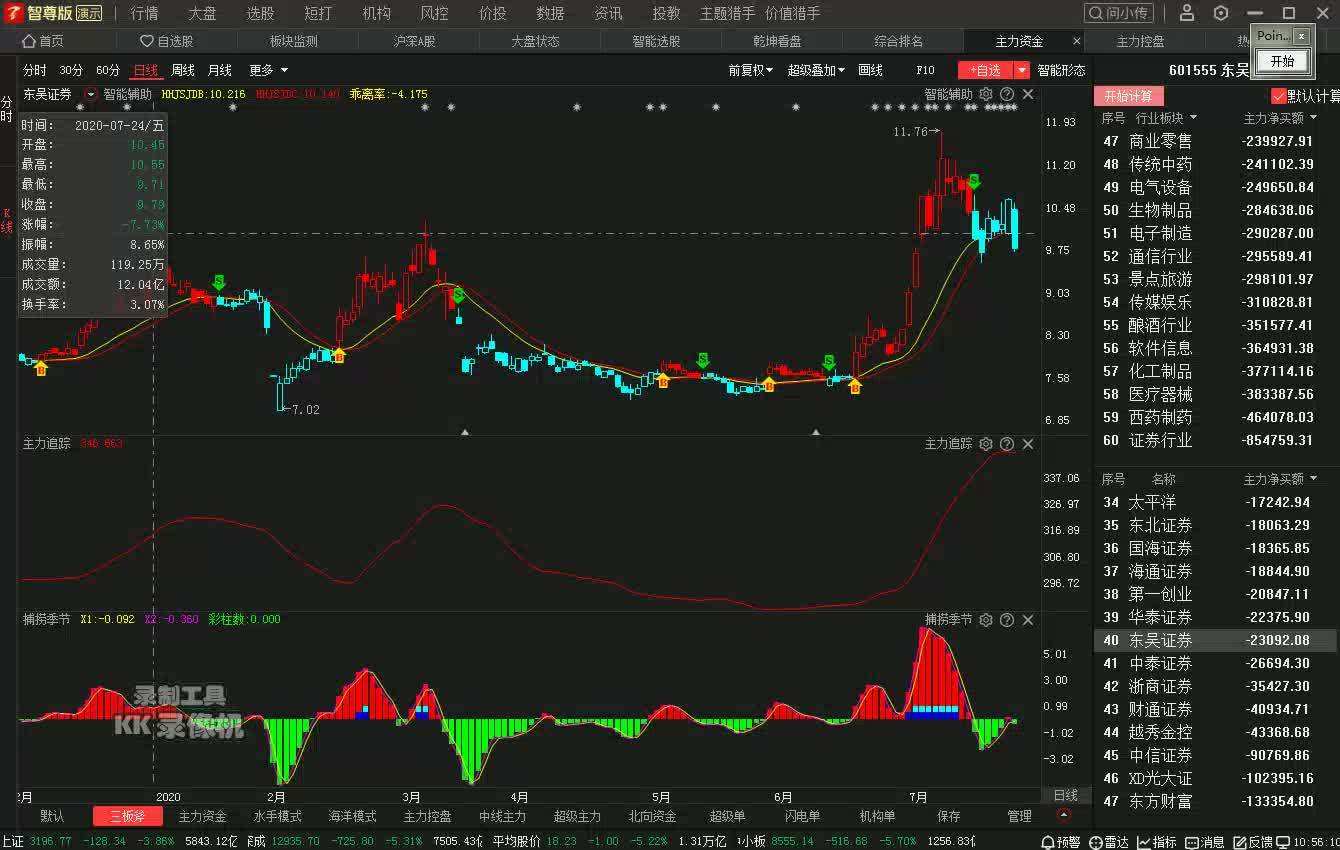Open settings hexagon icon in title bar
1340x850 pixels.
point(1221,13)
